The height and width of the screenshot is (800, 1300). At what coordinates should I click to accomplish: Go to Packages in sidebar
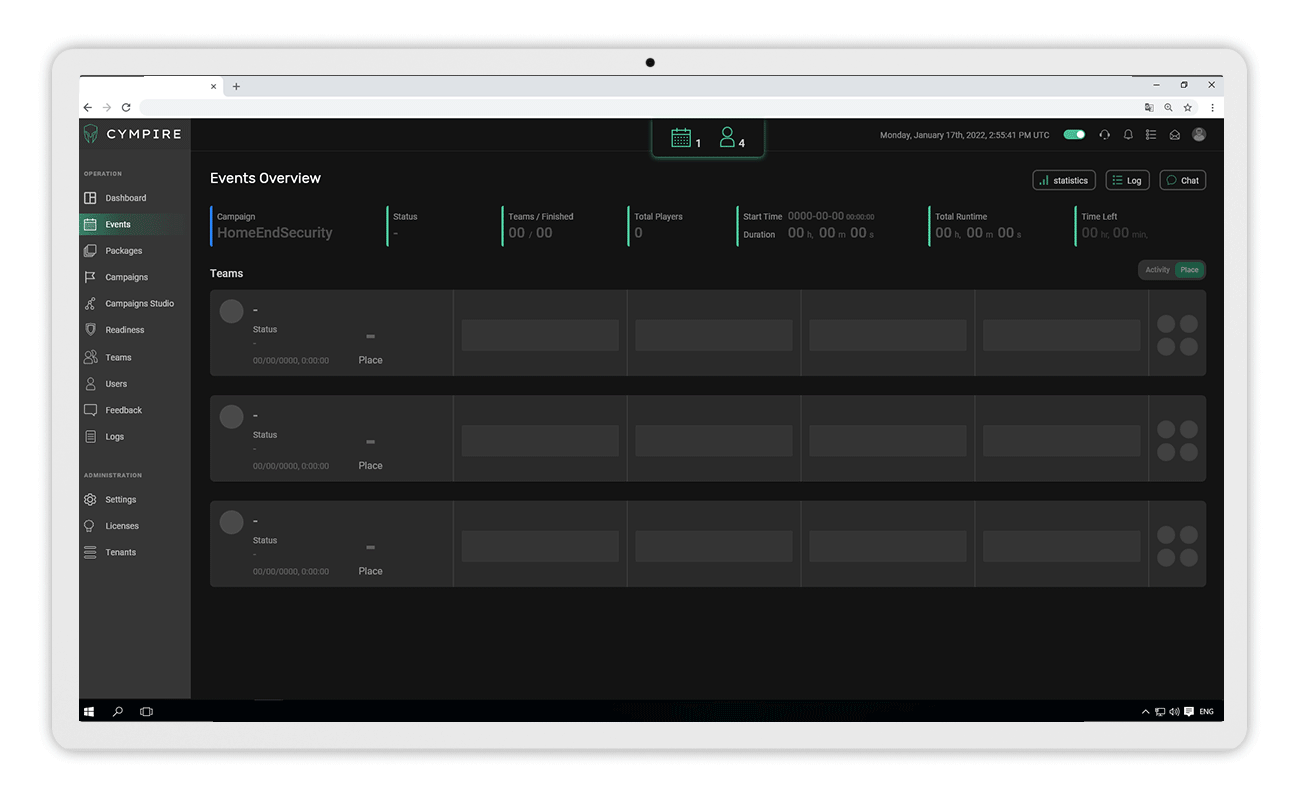tap(124, 251)
